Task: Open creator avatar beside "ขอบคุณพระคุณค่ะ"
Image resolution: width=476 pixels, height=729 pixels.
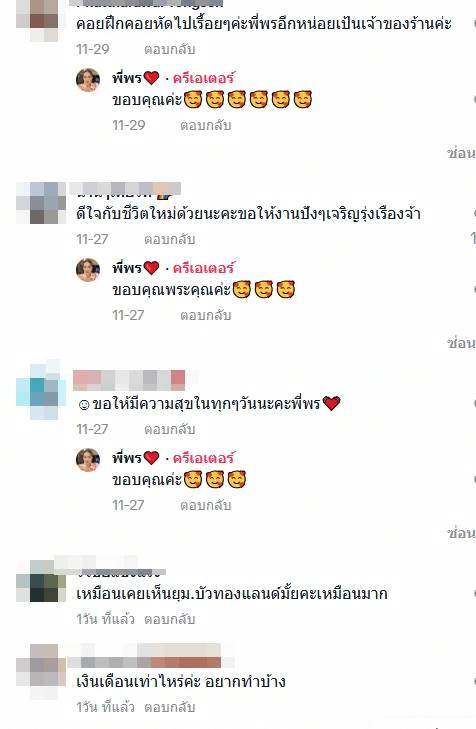Action: click(88, 270)
